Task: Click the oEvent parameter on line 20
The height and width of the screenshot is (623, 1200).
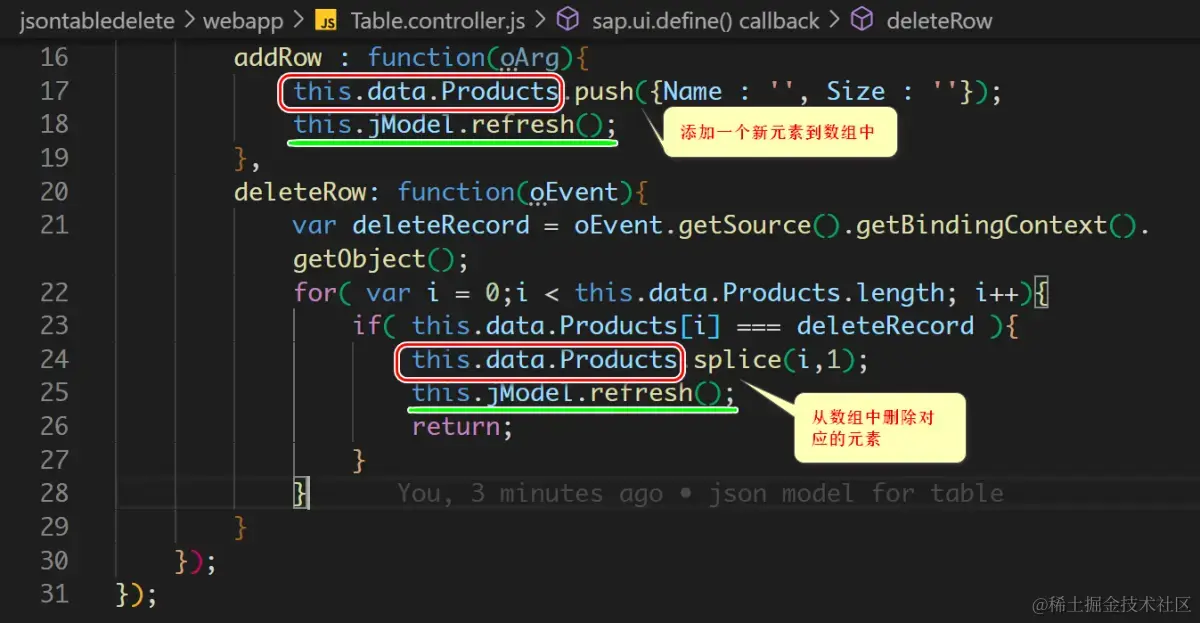Action: point(574,192)
